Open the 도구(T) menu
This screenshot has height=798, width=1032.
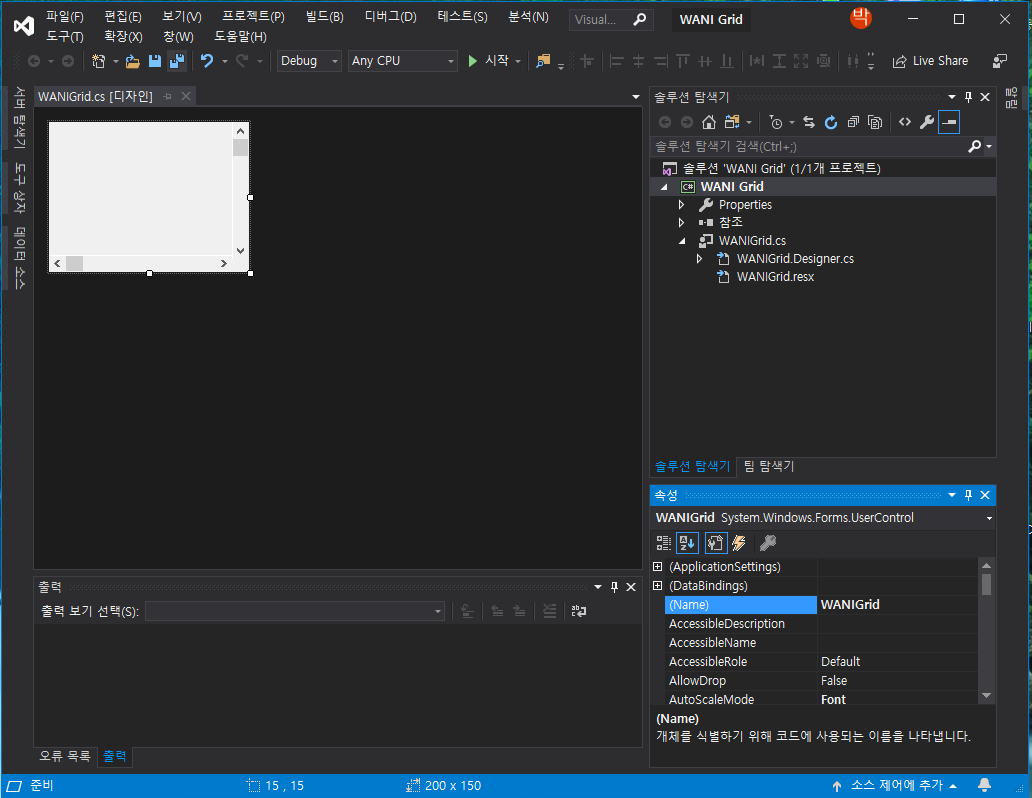click(x=64, y=37)
